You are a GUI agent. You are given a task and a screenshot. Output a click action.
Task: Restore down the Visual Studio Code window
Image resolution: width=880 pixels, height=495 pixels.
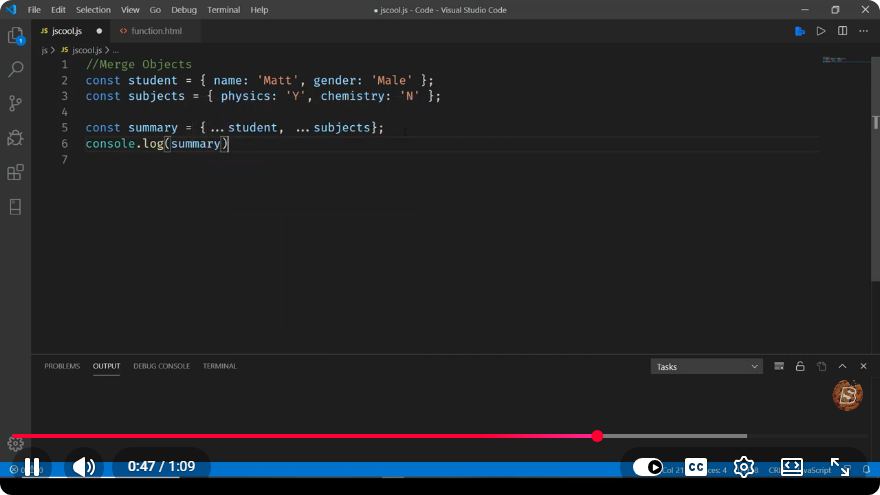(x=835, y=10)
